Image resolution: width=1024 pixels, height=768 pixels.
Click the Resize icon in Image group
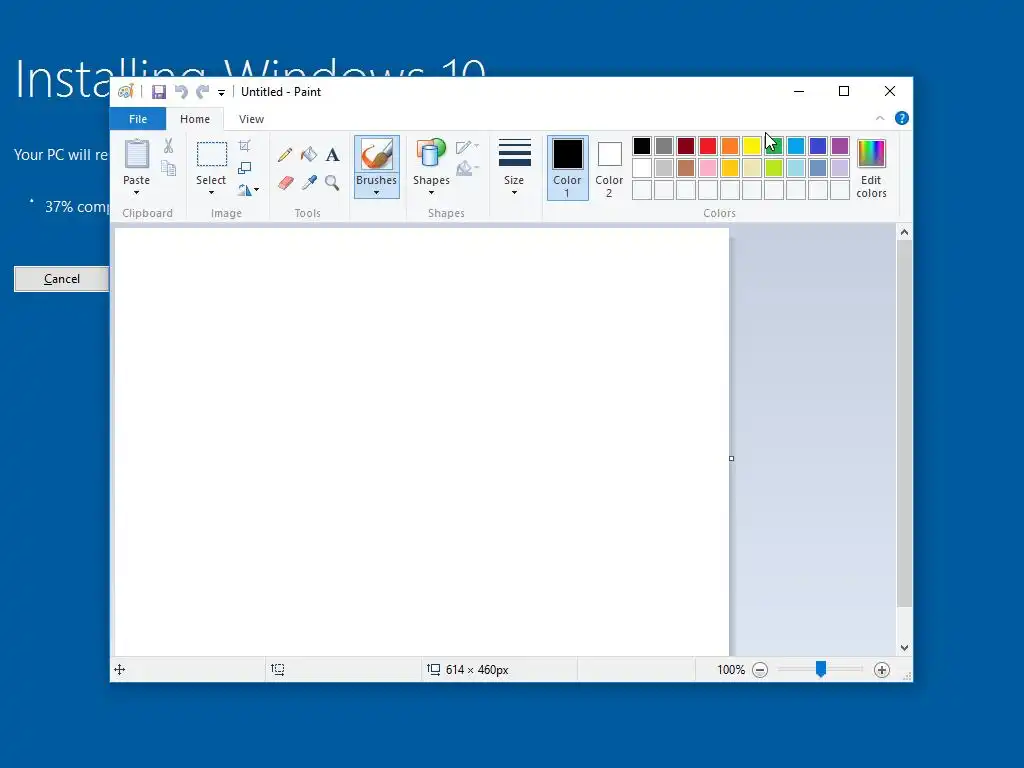pos(245,168)
